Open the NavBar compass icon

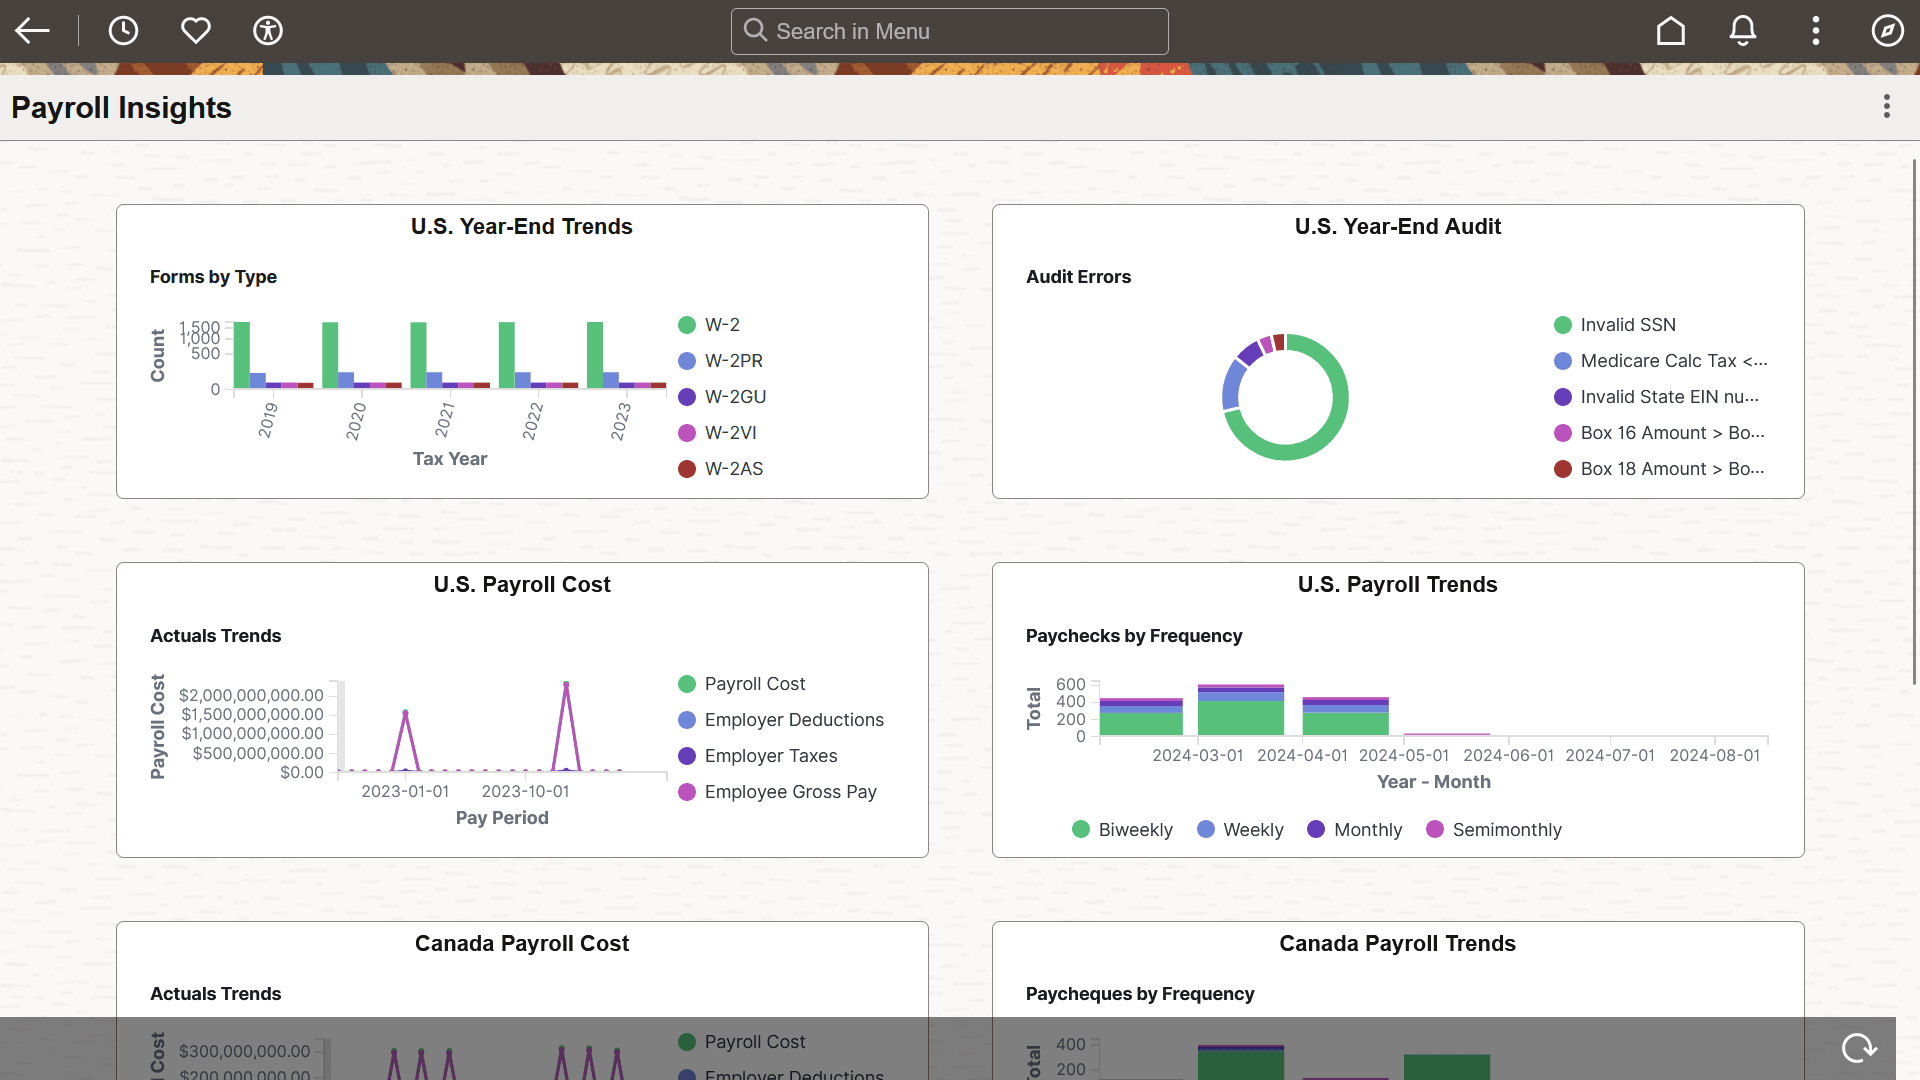point(1888,30)
